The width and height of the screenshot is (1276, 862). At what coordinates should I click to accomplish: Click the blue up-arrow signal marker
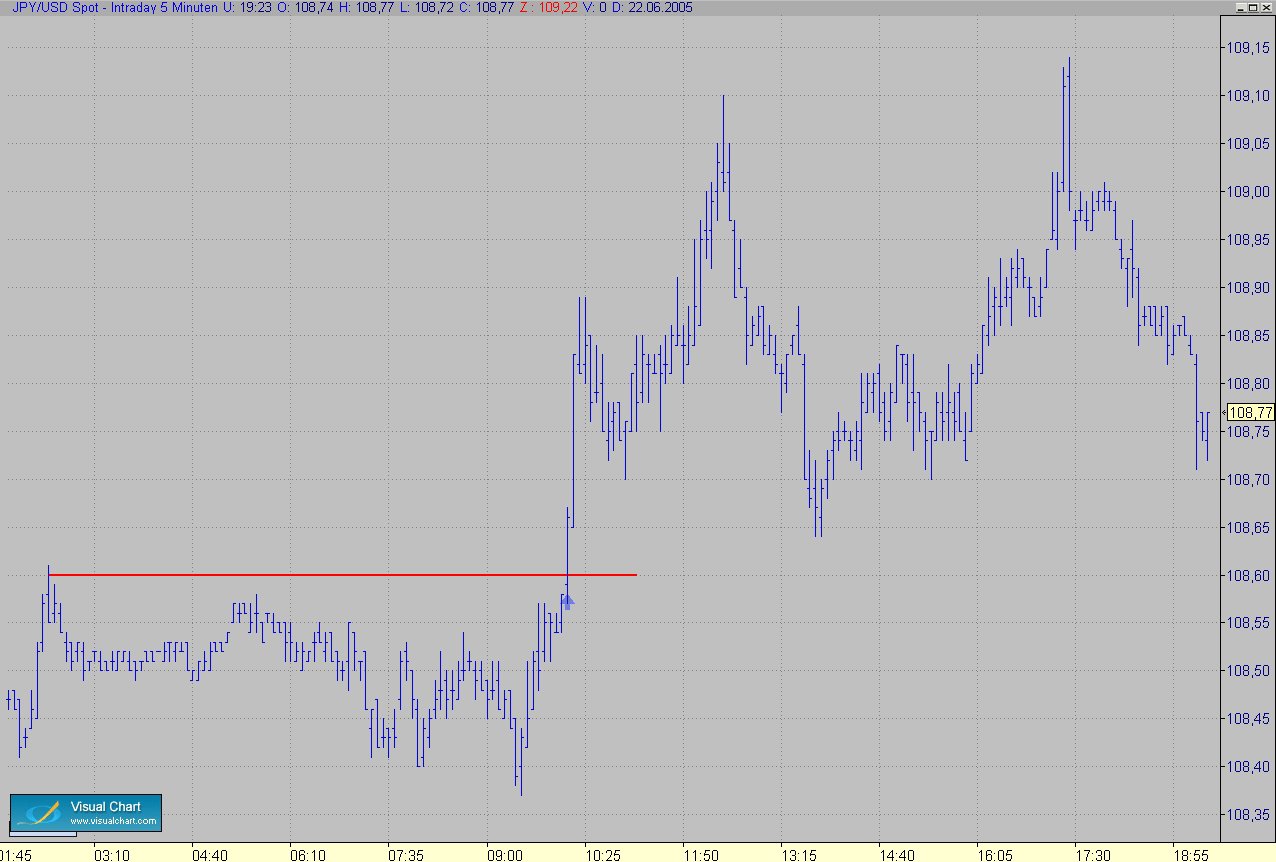coord(567,601)
